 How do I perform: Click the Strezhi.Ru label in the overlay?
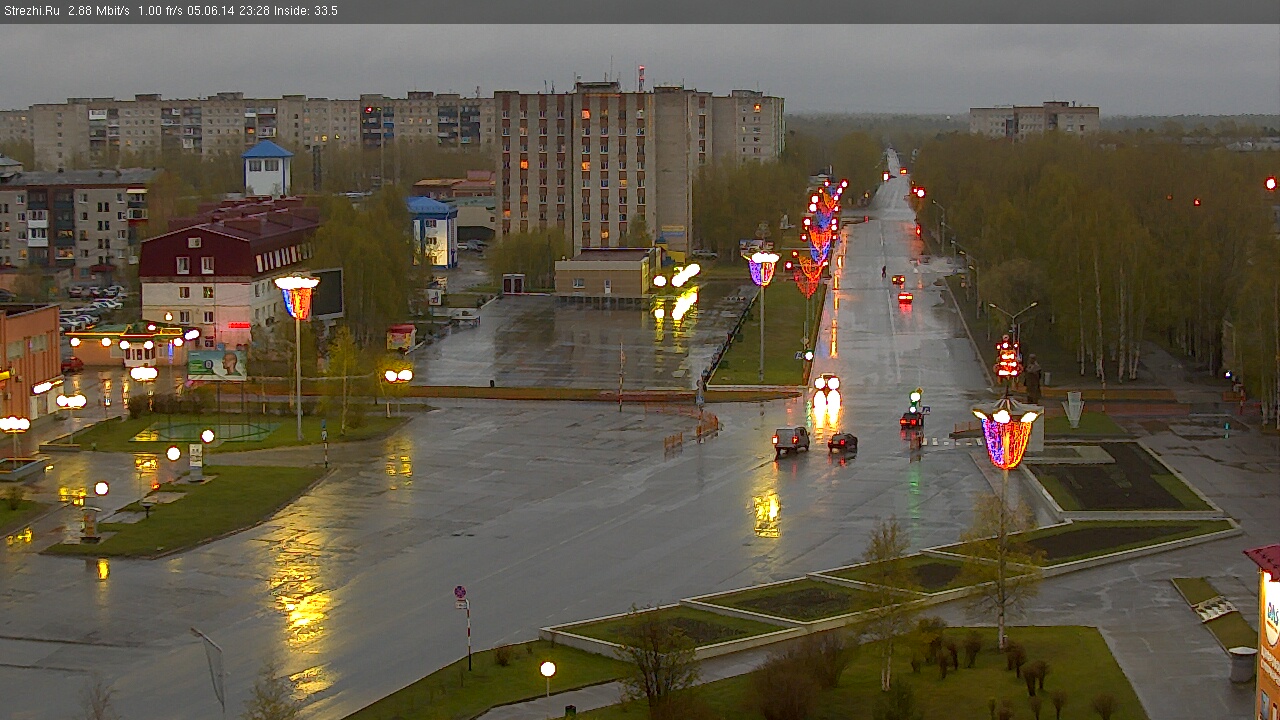point(32,11)
